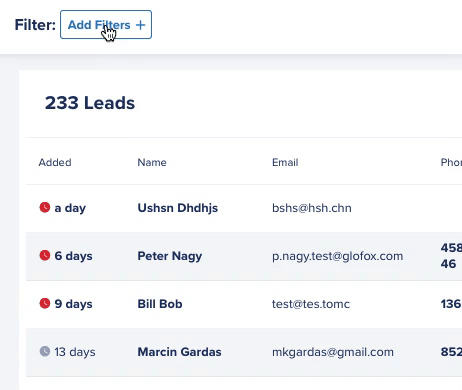Sort by the Added column header
The height and width of the screenshot is (390, 462).
55,162
